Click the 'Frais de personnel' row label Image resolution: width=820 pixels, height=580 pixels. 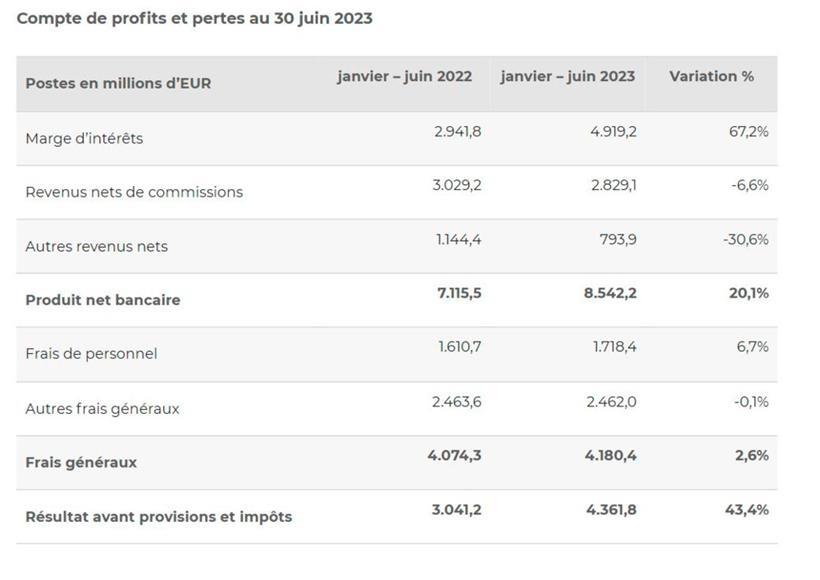coord(91,353)
